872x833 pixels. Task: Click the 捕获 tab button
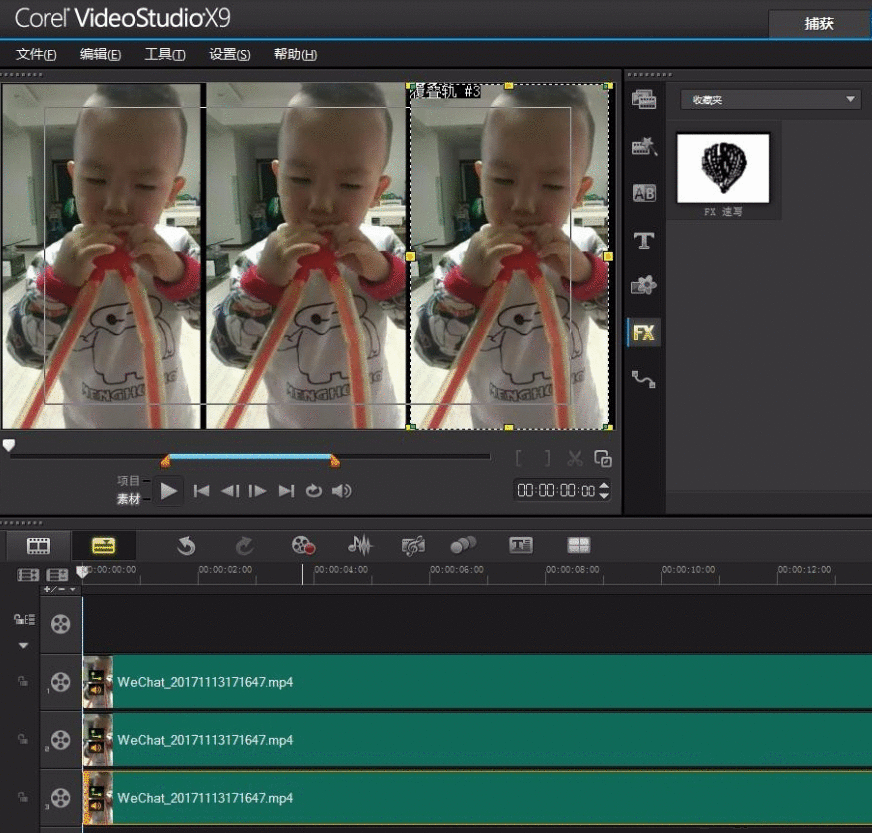pos(819,24)
